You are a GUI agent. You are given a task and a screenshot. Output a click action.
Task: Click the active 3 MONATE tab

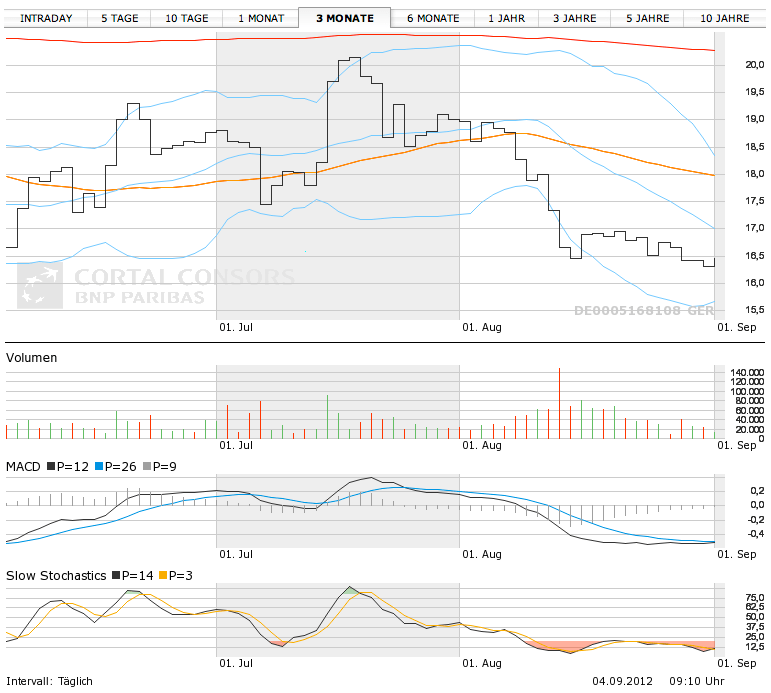tap(344, 18)
